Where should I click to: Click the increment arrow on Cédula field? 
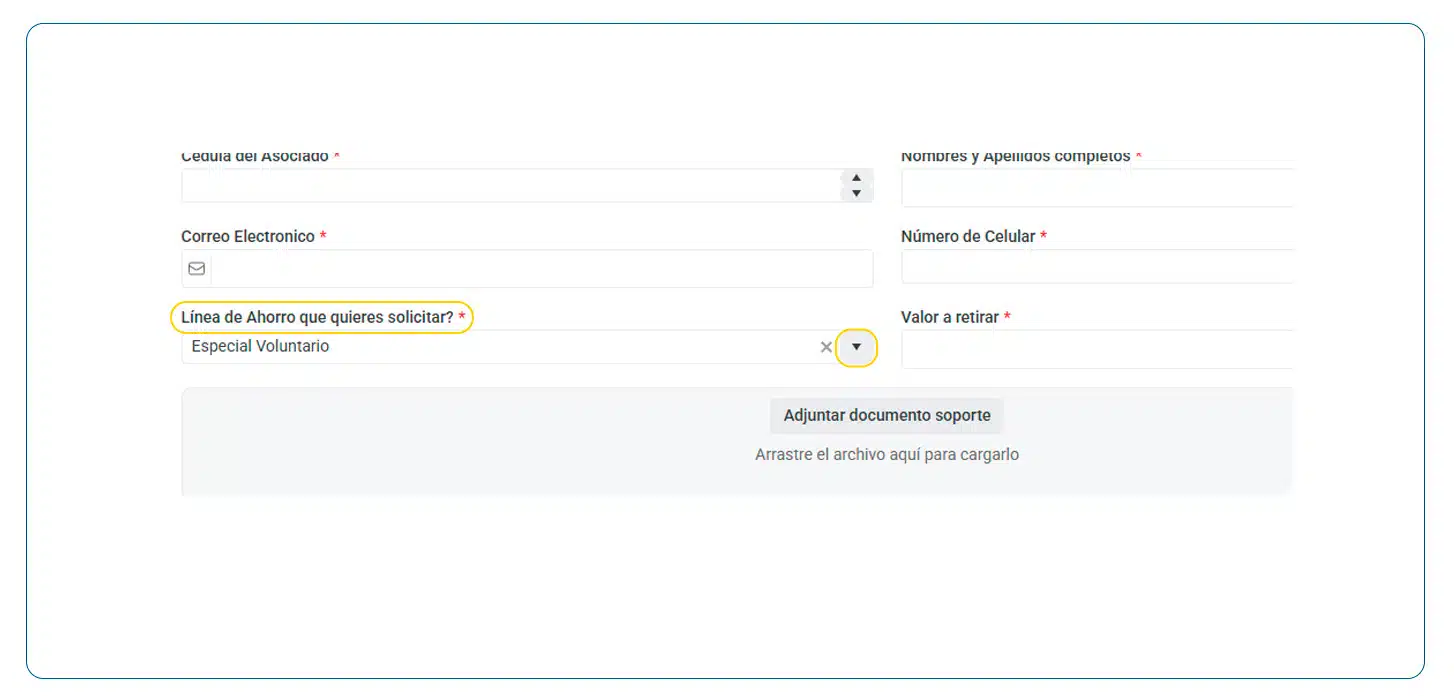pyautogui.click(x=856, y=178)
